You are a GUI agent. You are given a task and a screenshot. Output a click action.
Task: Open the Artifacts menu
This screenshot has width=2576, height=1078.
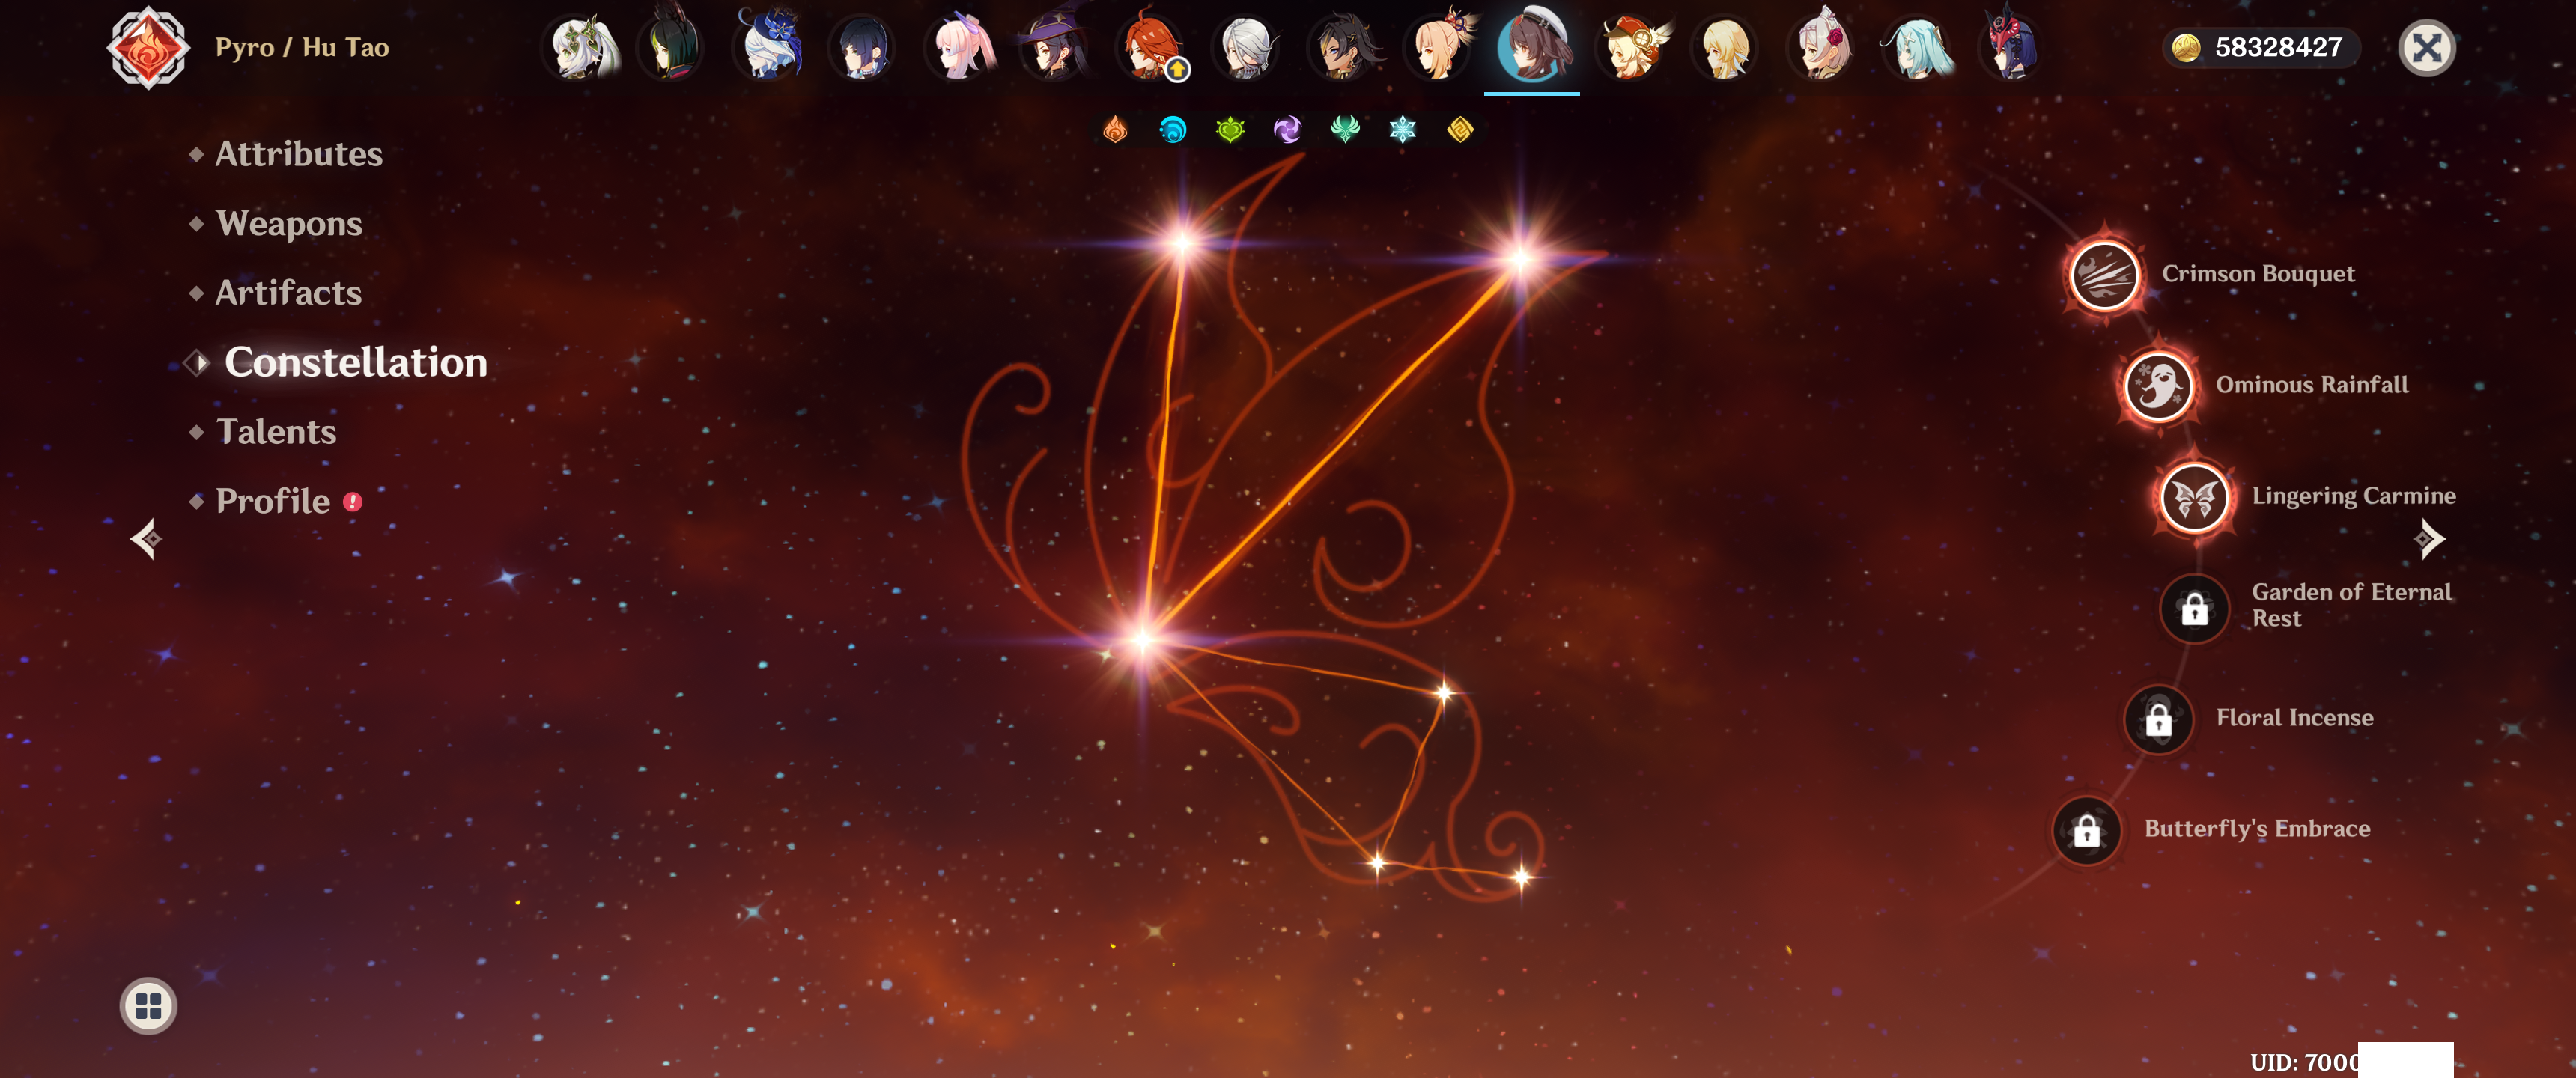point(288,293)
